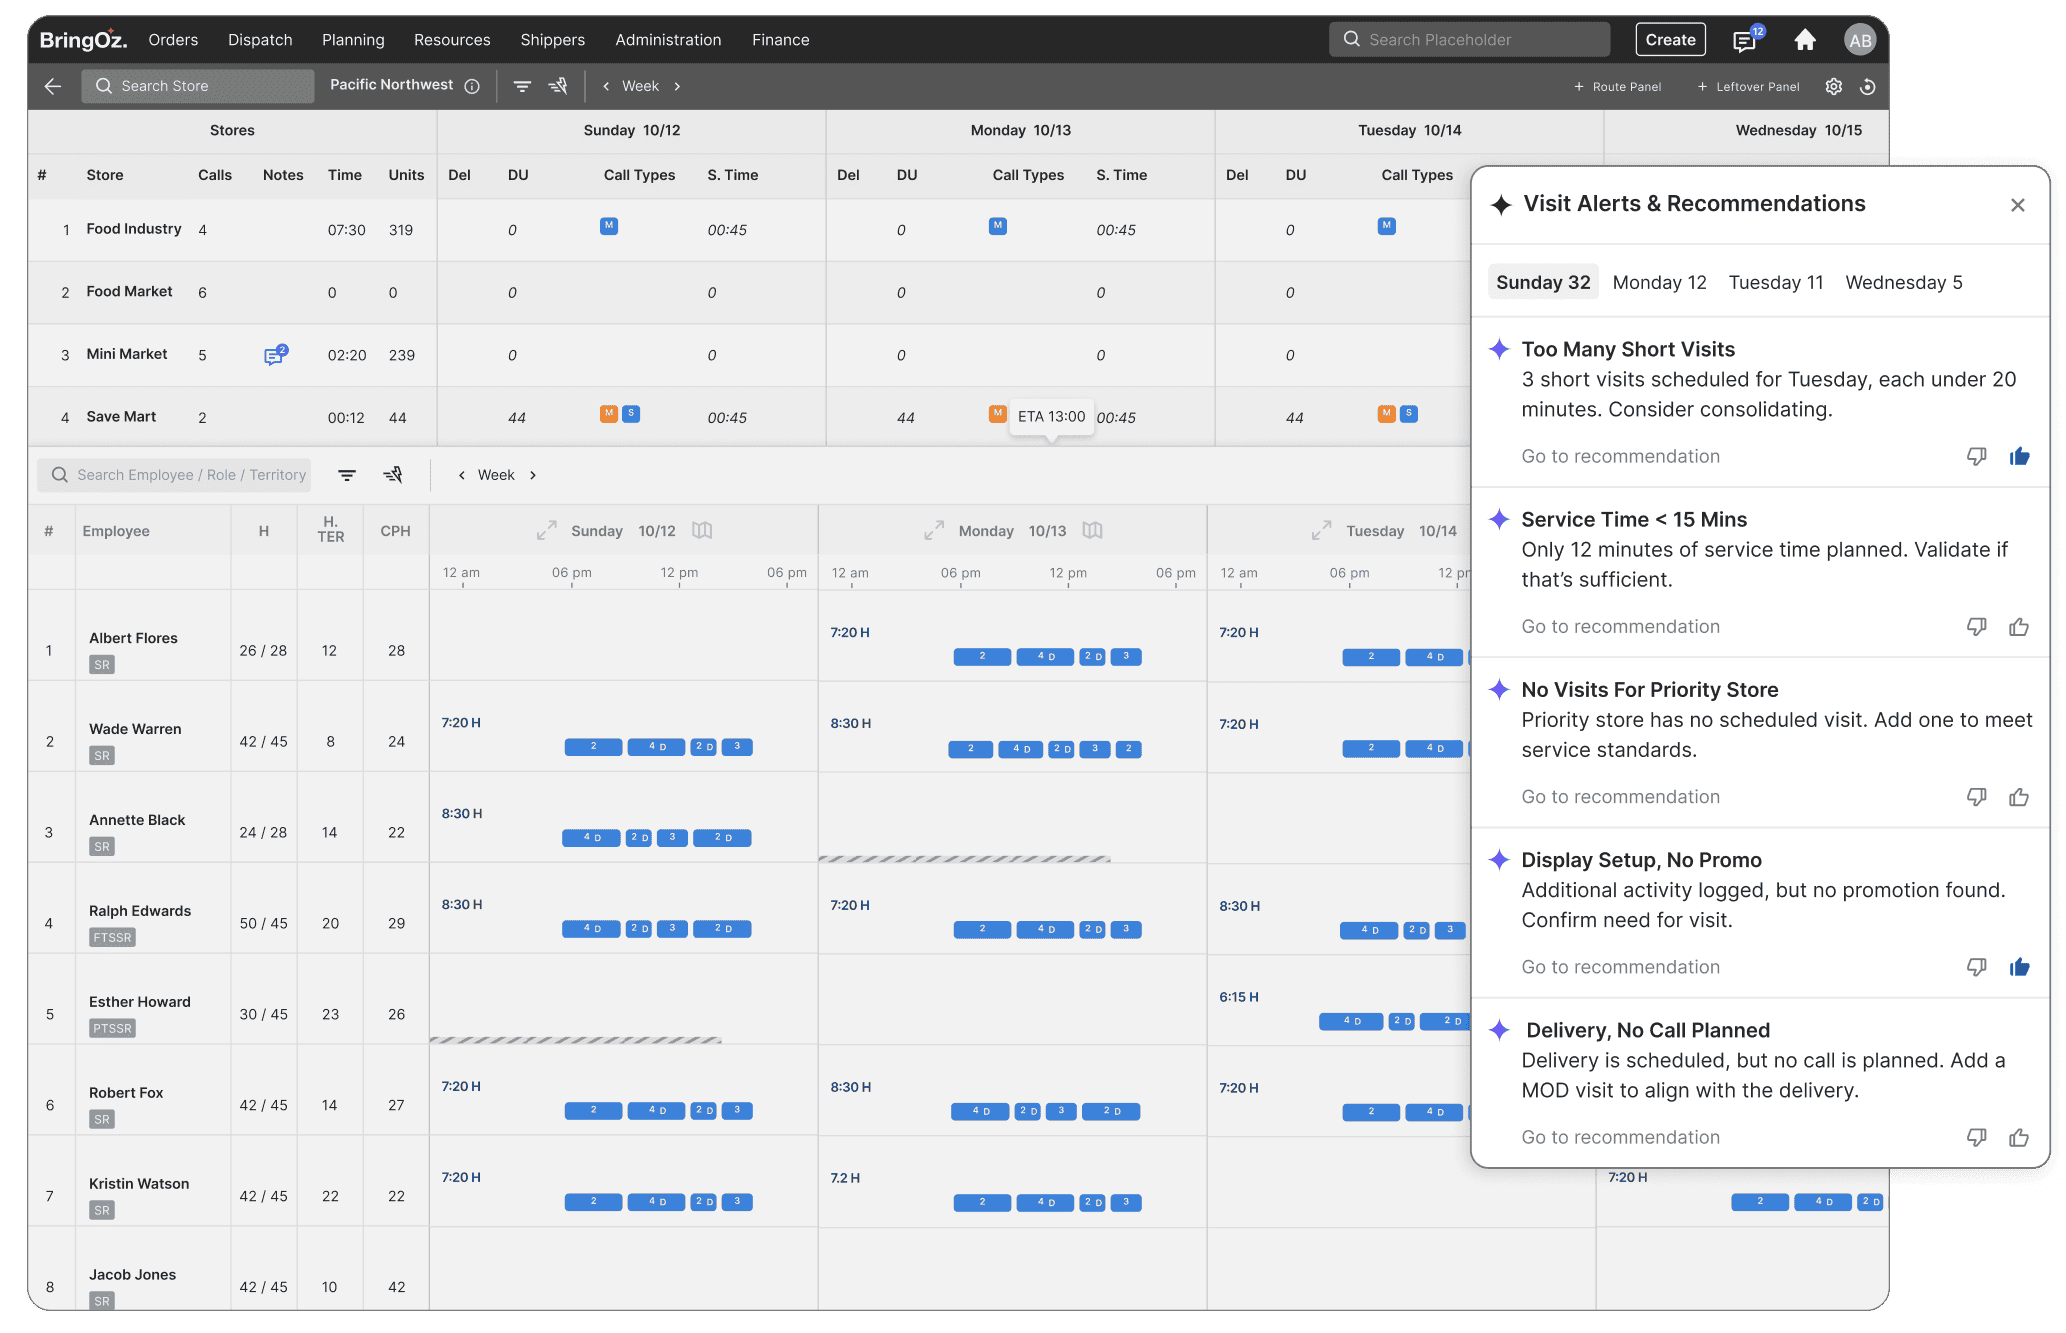Expand the Sunday 10/12 schedule column

point(546,531)
